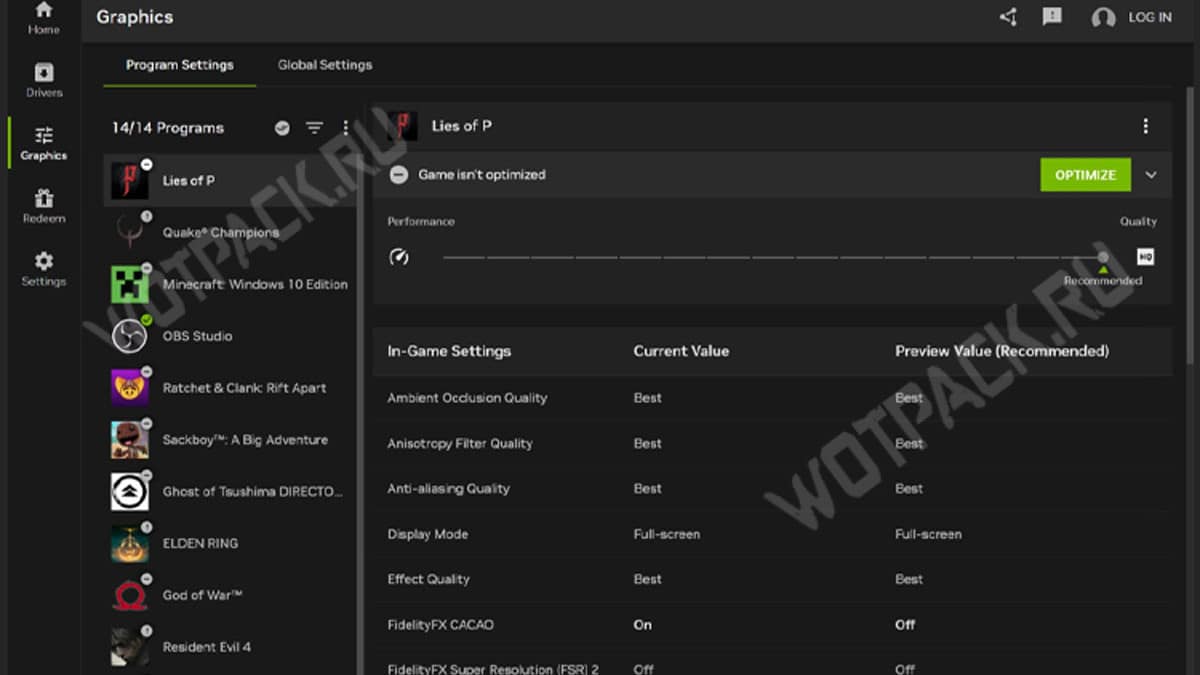The image size is (1200, 675).
Task: Select Quake Champions in program list
Action: pyautogui.click(x=230, y=233)
